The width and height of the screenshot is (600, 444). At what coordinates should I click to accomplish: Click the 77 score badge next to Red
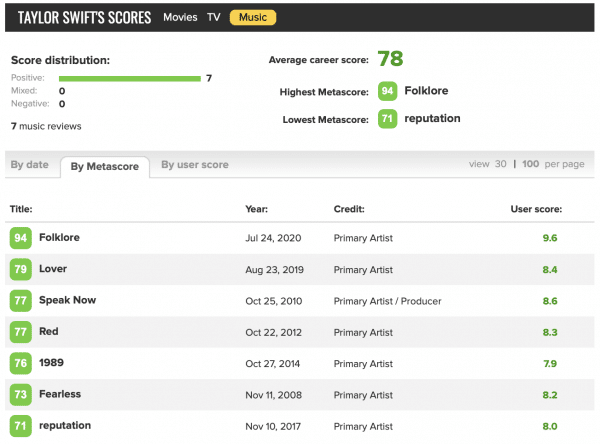tap(20, 331)
